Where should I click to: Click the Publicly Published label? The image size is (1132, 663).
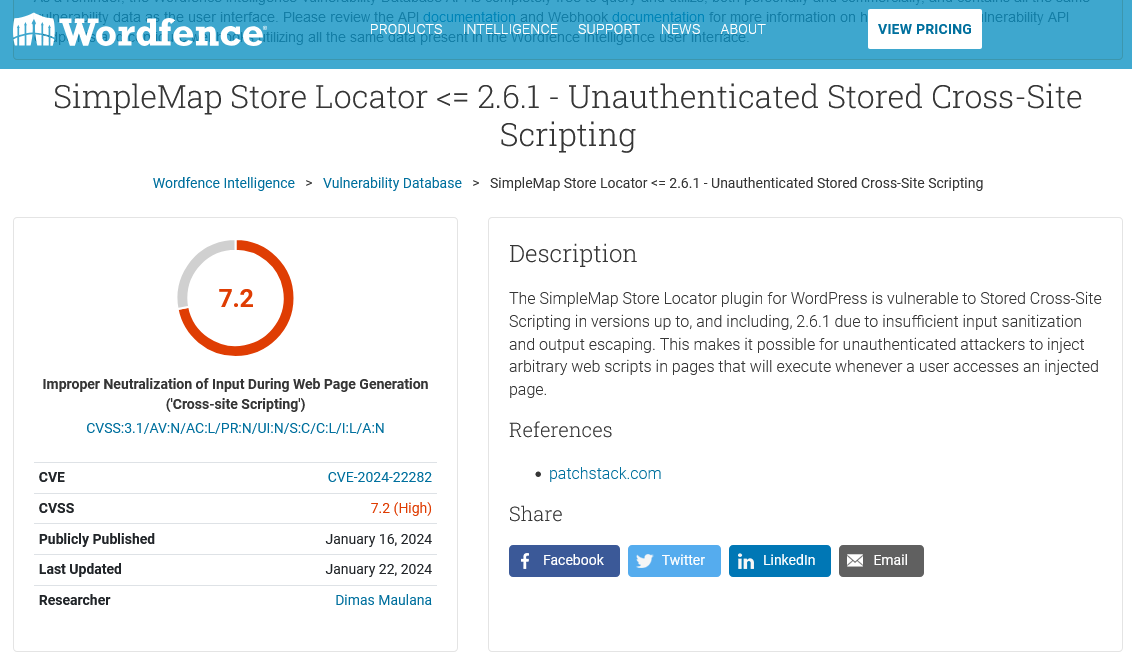point(97,540)
